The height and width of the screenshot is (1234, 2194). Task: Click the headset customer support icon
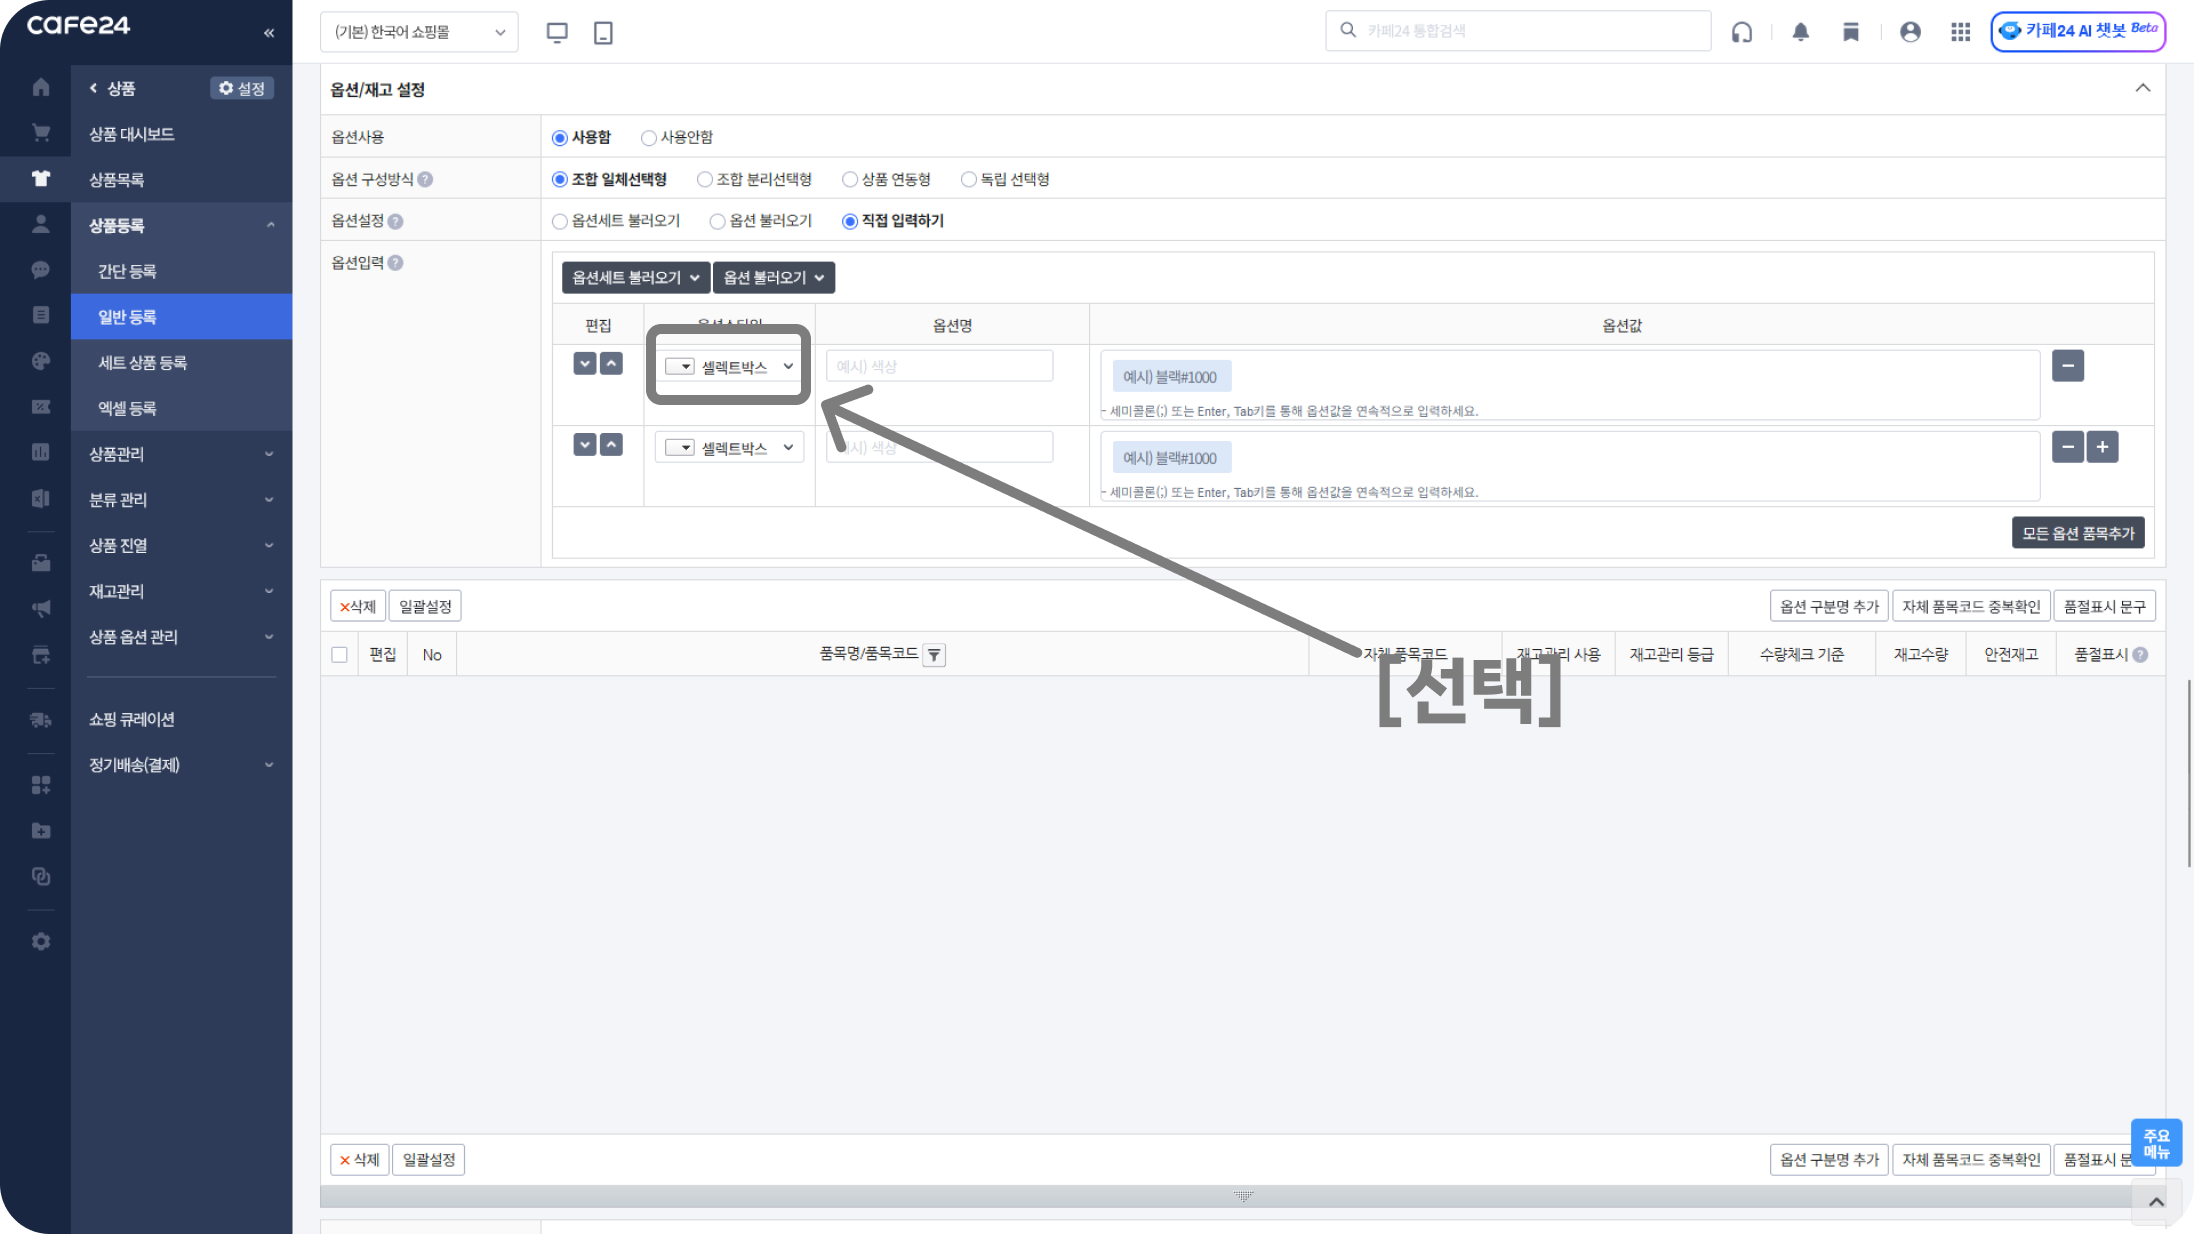click(1742, 32)
